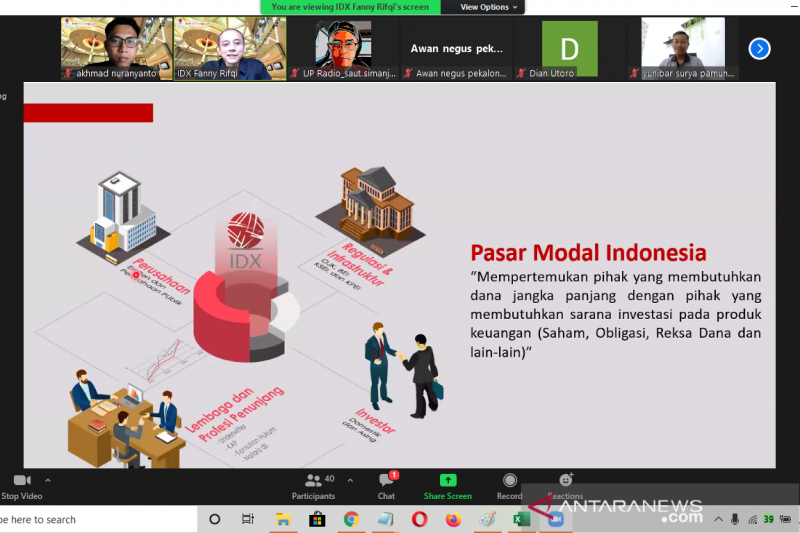The image size is (800, 533).
Task: Click the Investor label on the slide
Action: pos(376,420)
